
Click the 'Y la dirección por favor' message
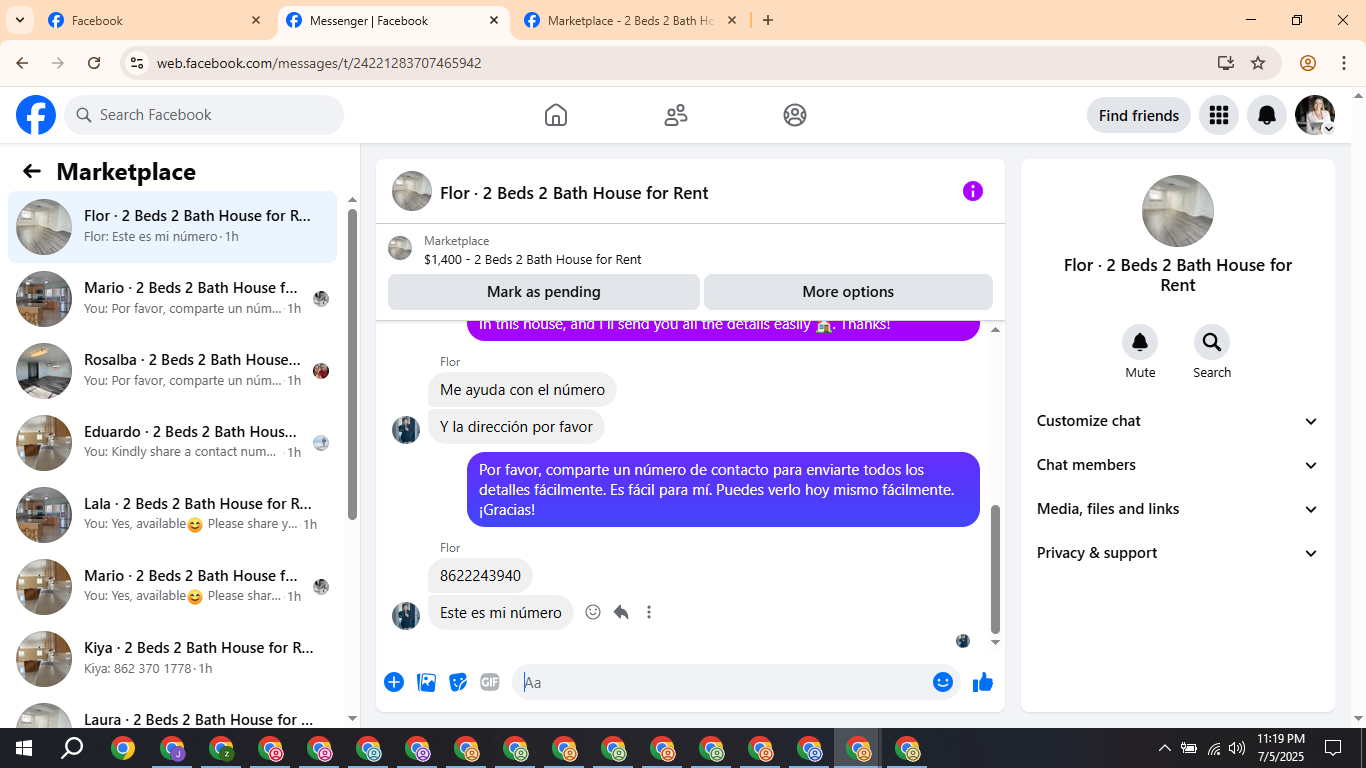click(x=516, y=427)
